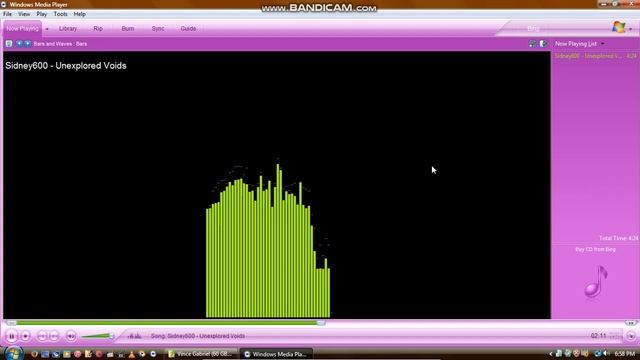Open the View menu
The height and width of the screenshot is (360, 640).
pos(24,14)
